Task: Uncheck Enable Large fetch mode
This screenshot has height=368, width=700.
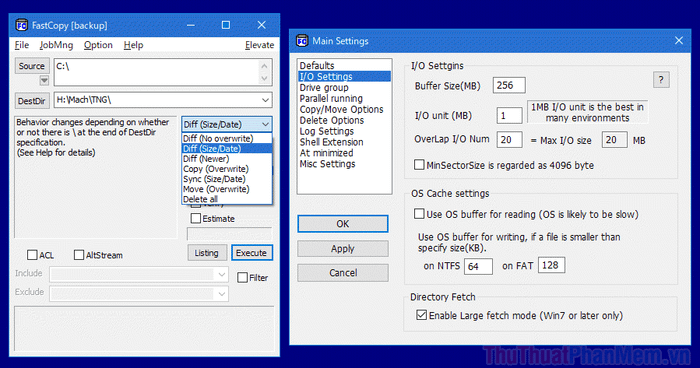Action: tap(421, 315)
